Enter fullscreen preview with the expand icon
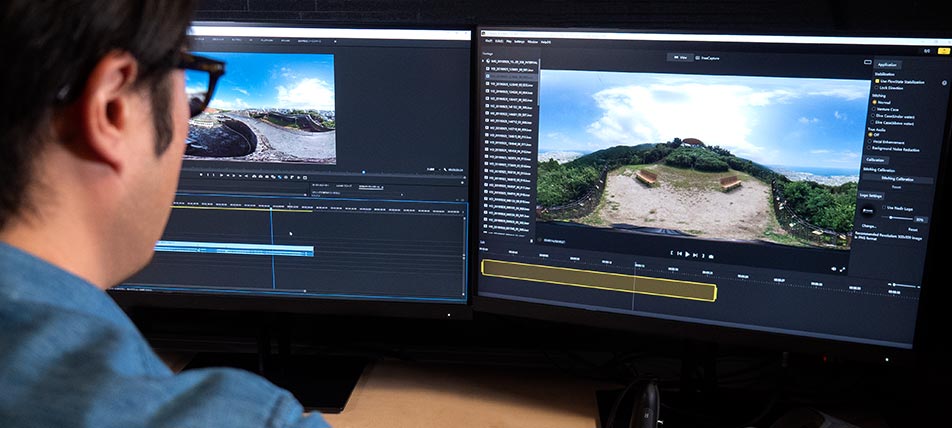 click(842, 270)
